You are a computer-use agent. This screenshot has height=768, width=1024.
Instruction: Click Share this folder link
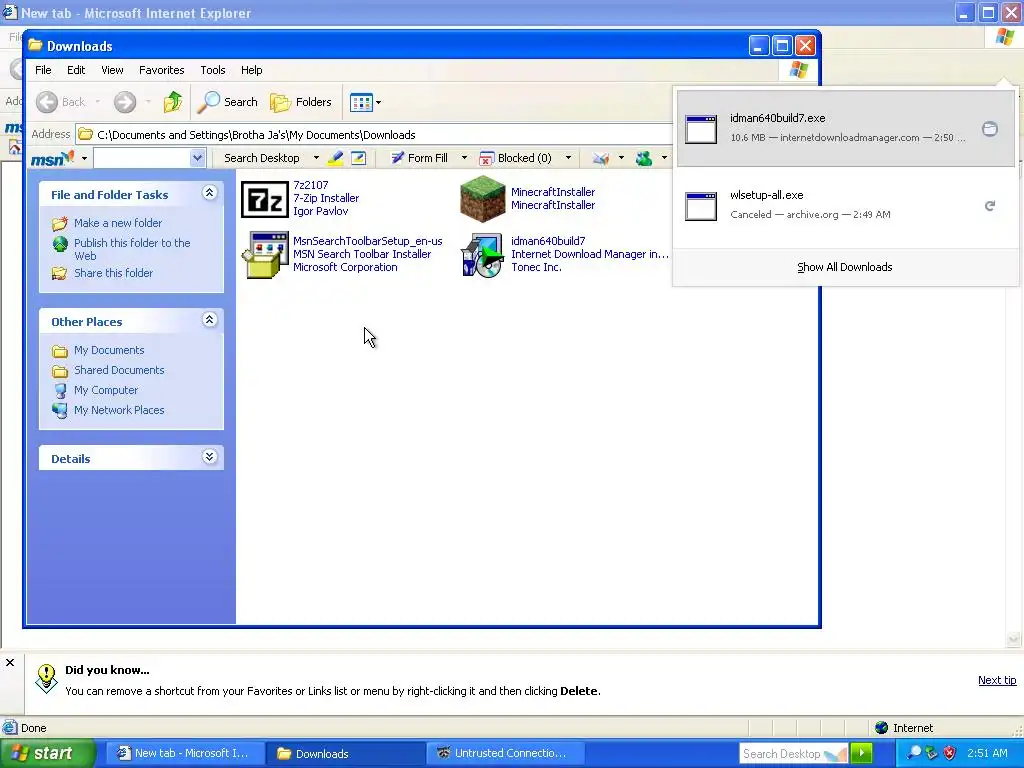(x=113, y=273)
